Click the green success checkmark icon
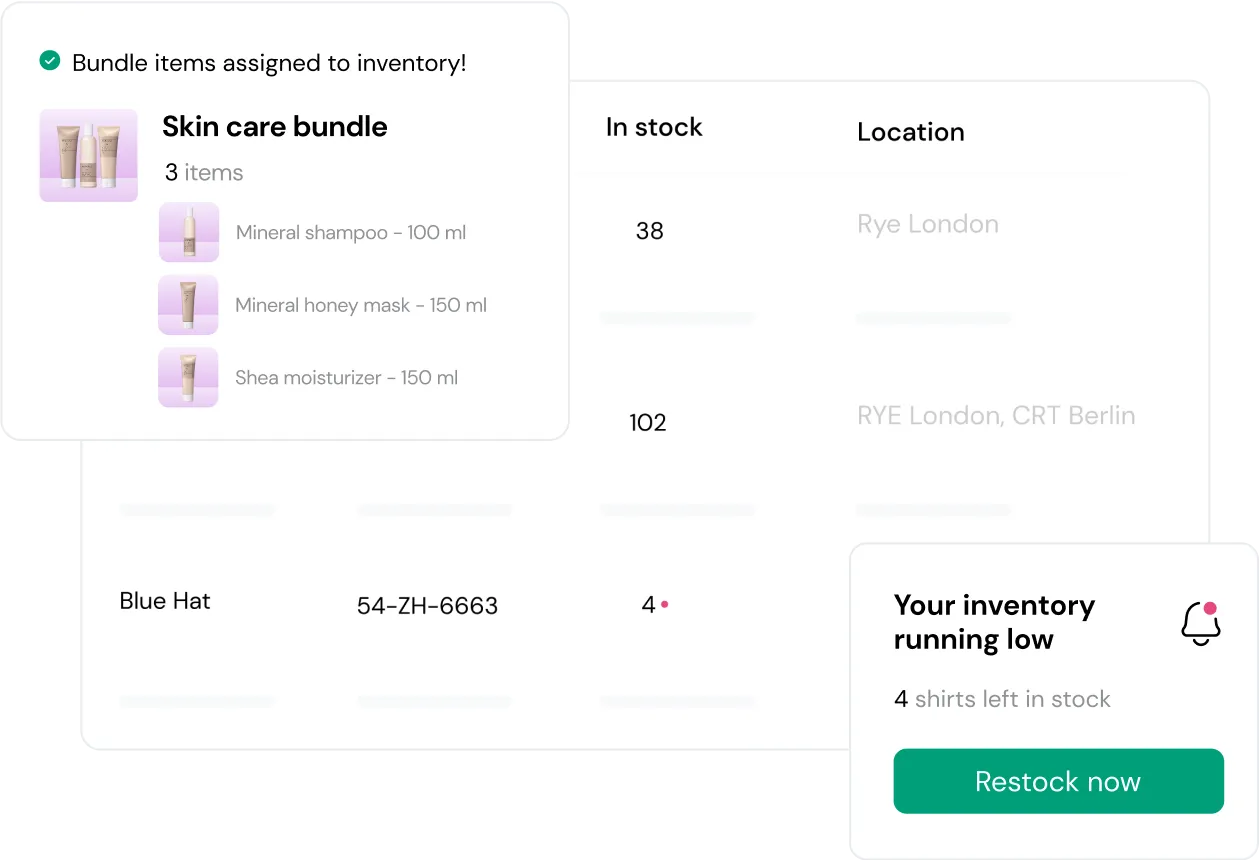The image size is (1259, 860). click(49, 62)
